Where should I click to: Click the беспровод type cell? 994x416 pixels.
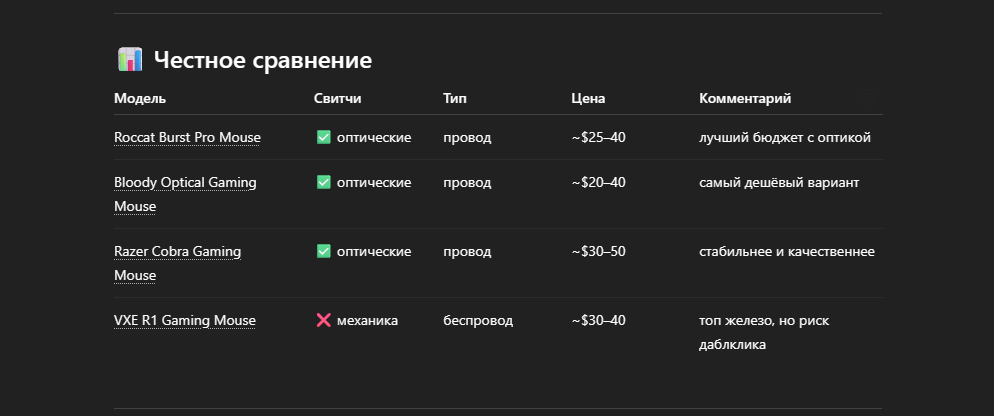(x=478, y=321)
